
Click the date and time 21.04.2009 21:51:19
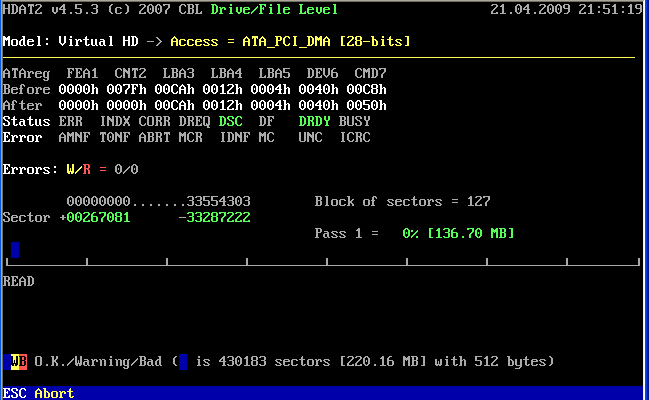tap(566, 10)
